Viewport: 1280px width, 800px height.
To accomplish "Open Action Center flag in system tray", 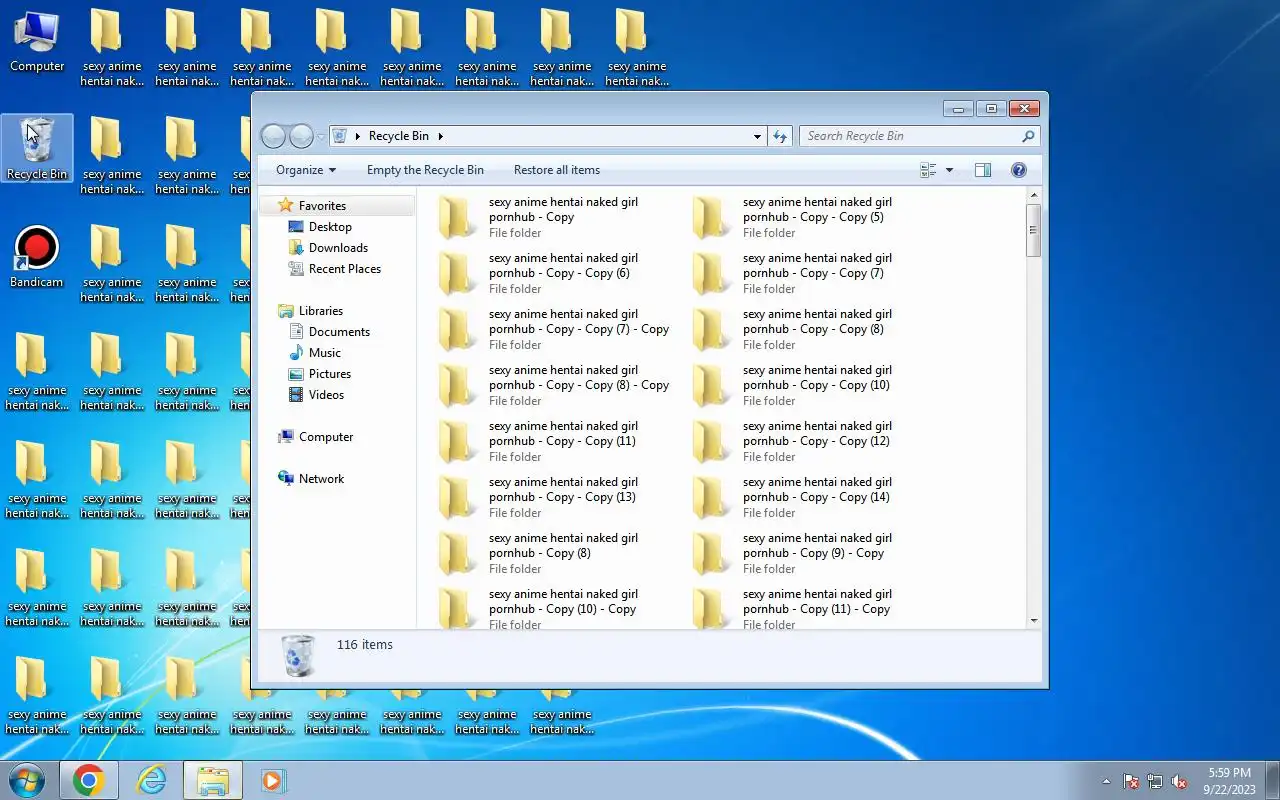I will 1131,781.
